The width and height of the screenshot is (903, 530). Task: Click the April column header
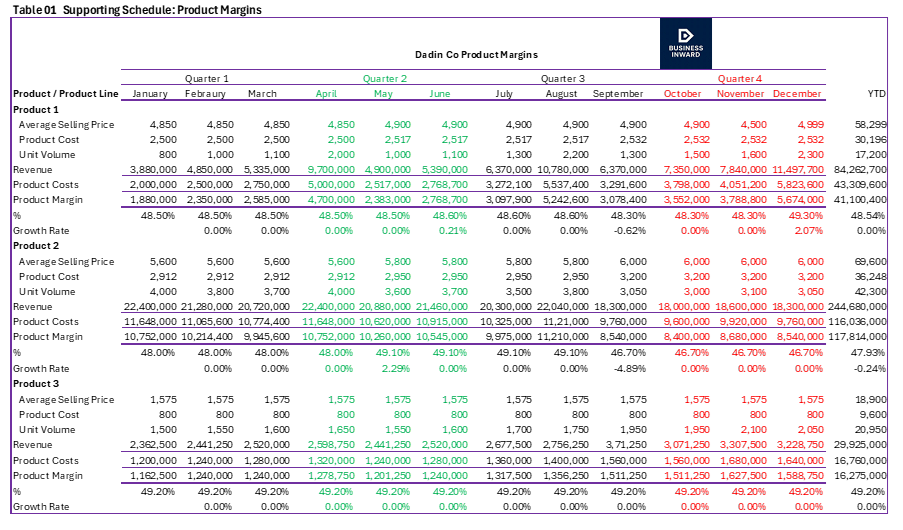(327, 94)
